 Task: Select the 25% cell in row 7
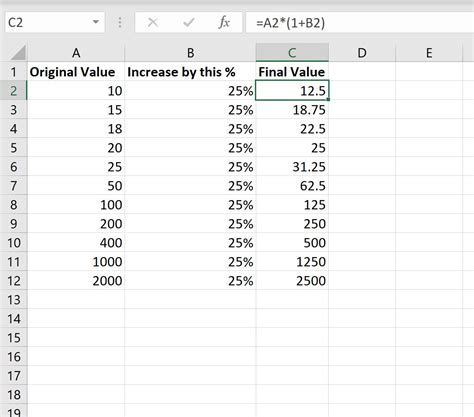190,186
